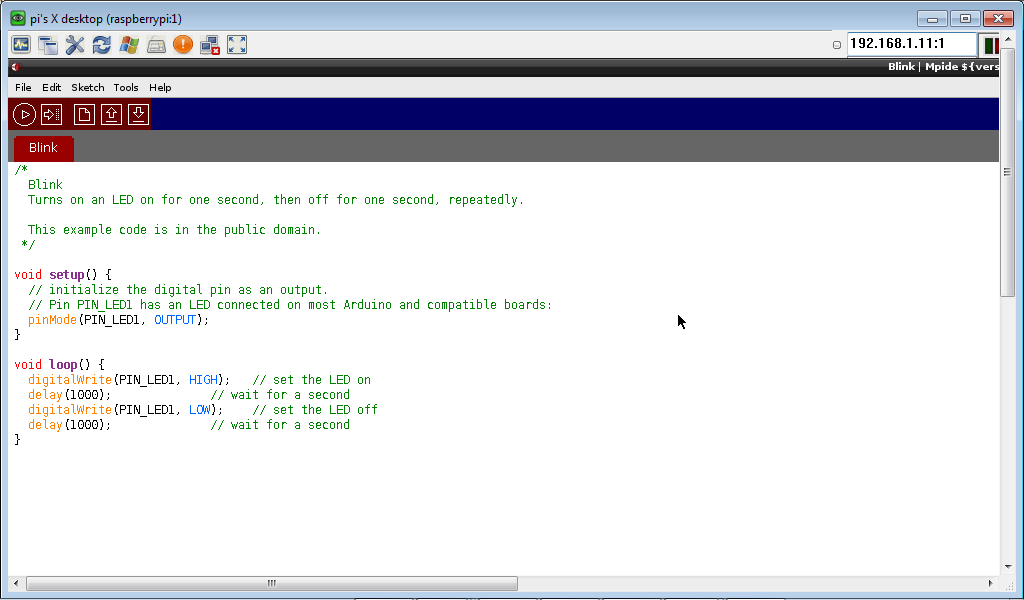Click the '// set the LED on' comment
1024x600 pixels.
click(312, 380)
